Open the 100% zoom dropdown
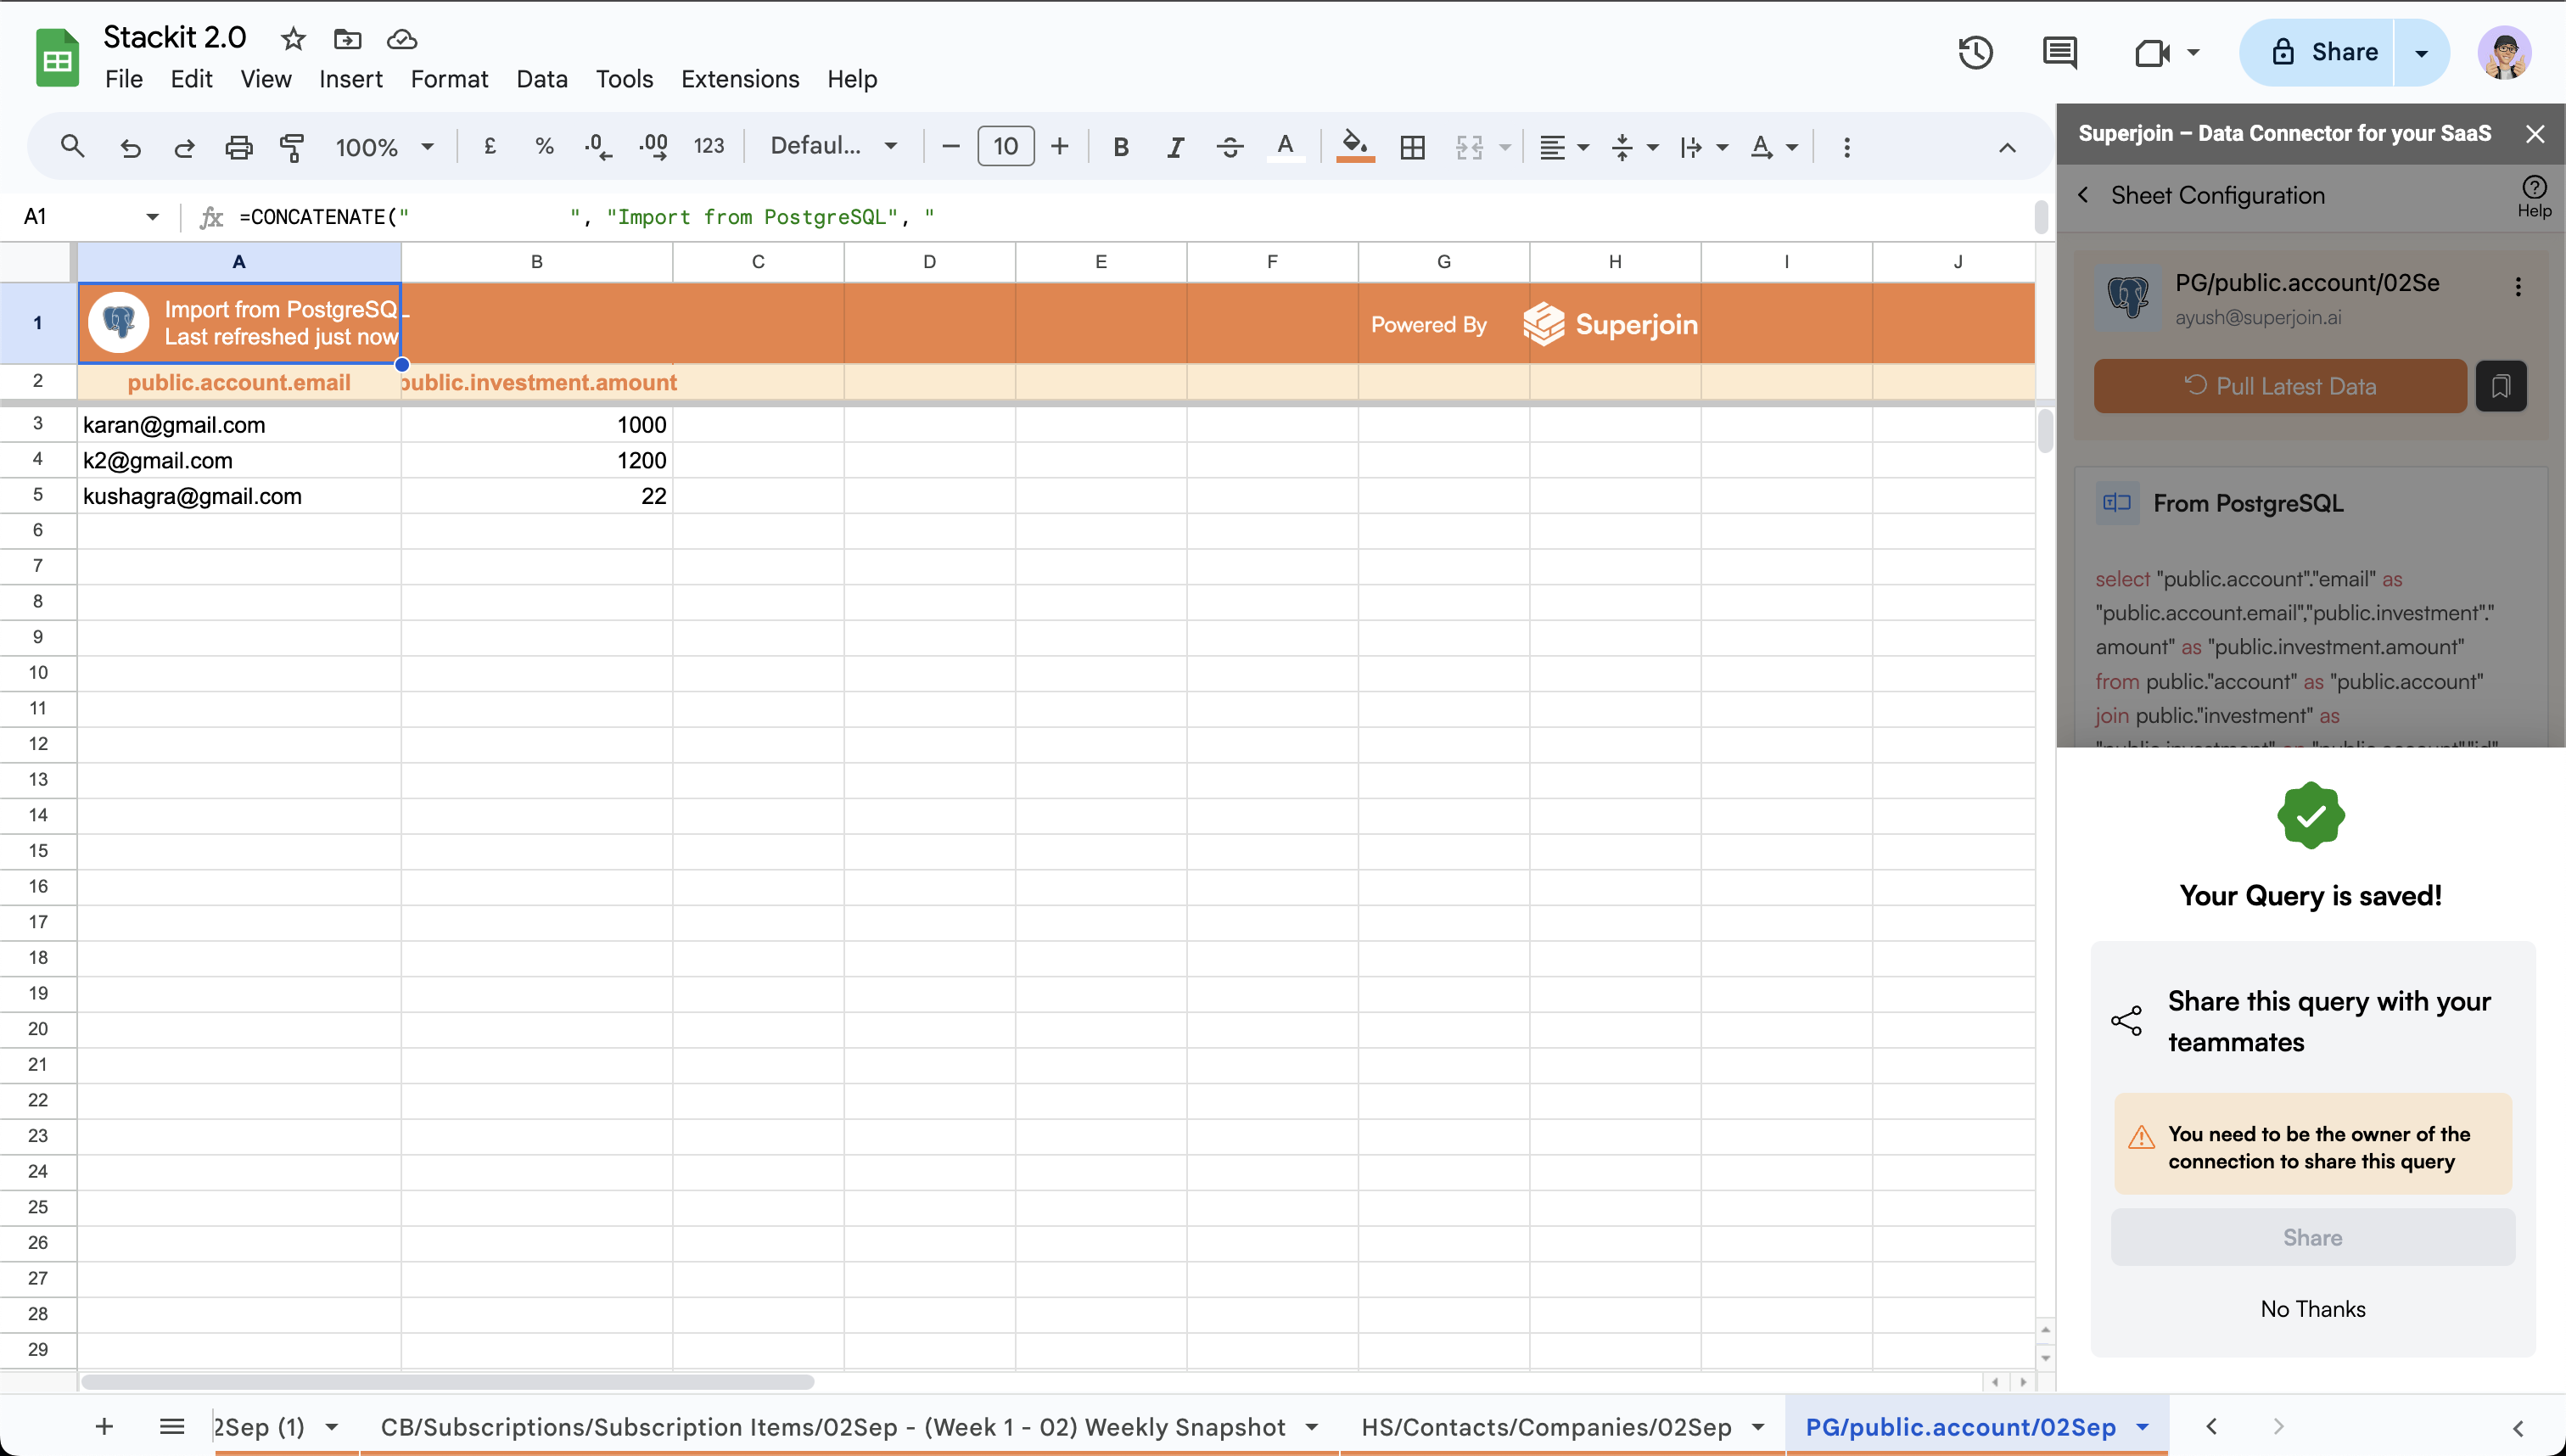 click(385, 147)
